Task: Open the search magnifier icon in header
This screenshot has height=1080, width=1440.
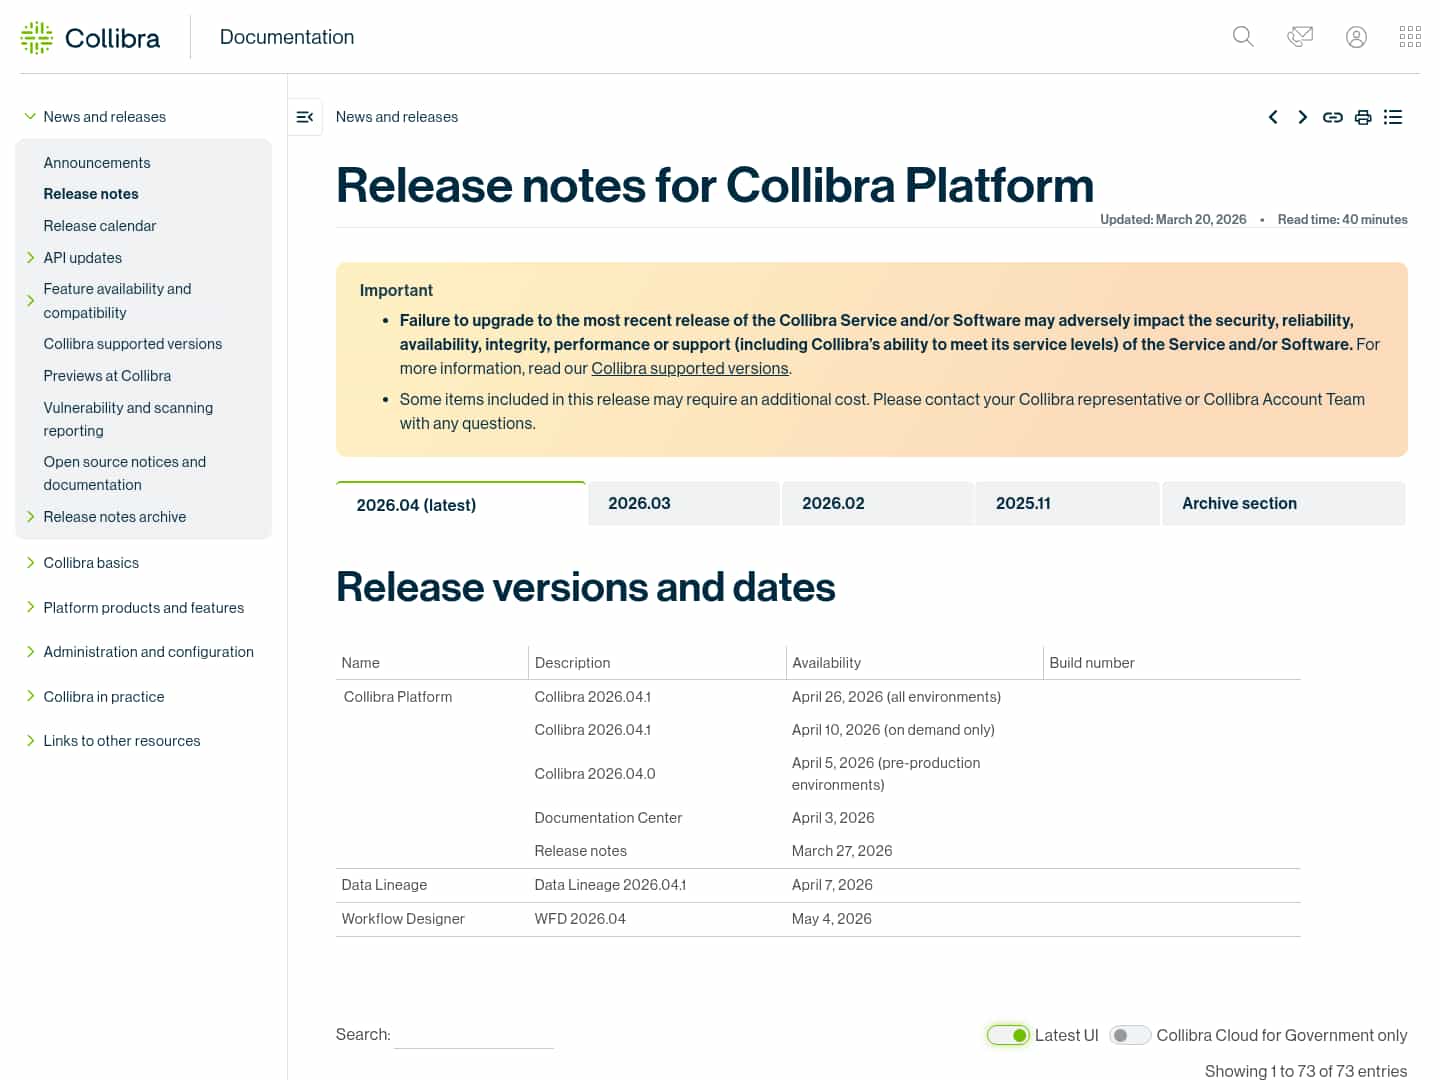Action: click(x=1243, y=37)
